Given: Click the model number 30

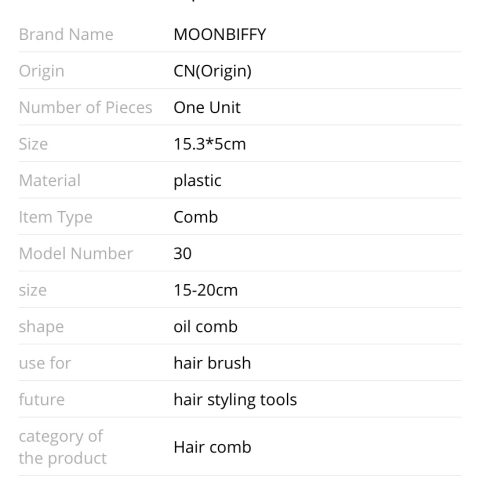Looking at the screenshot, I should click(x=182, y=254).
